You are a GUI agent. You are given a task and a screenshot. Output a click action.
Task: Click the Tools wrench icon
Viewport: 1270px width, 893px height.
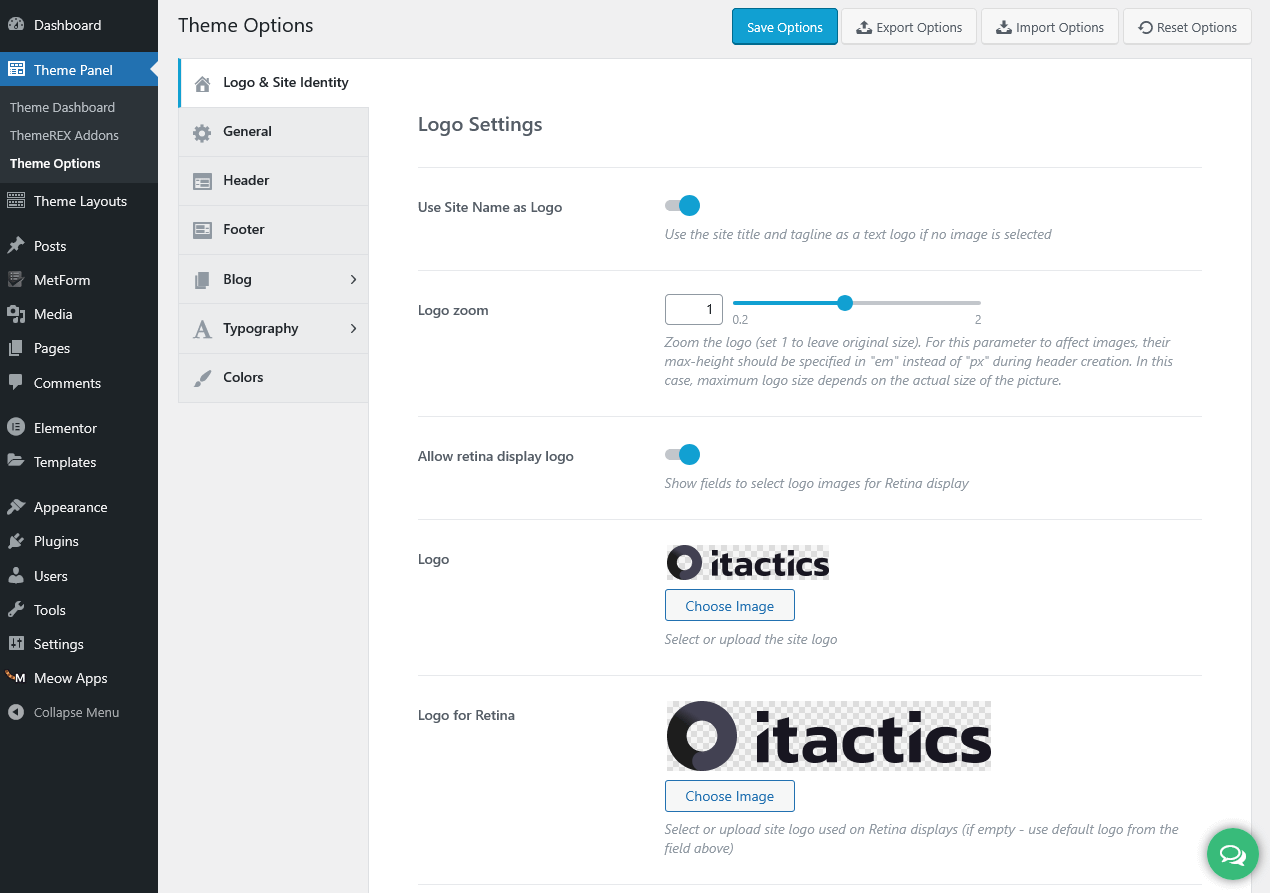point(16,610)
